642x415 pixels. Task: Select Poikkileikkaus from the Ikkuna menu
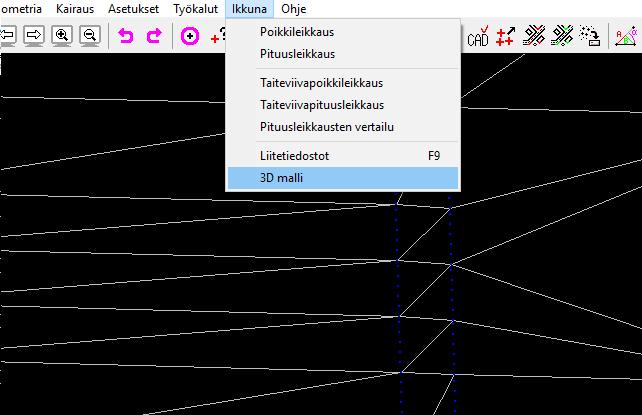[343, 32]
